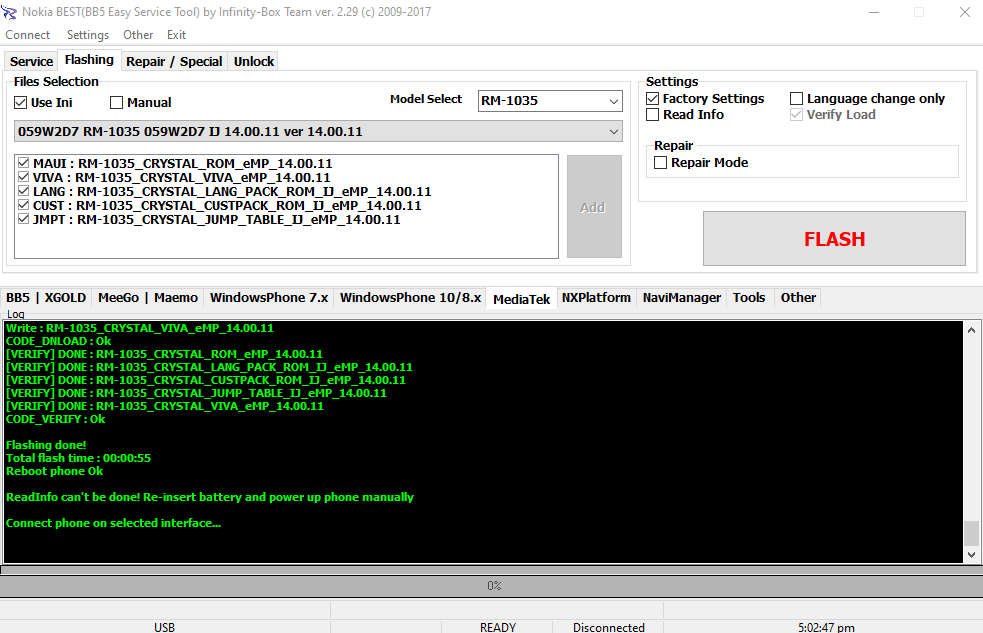Open the NXPlatform tab

click(x=596, y=298)
